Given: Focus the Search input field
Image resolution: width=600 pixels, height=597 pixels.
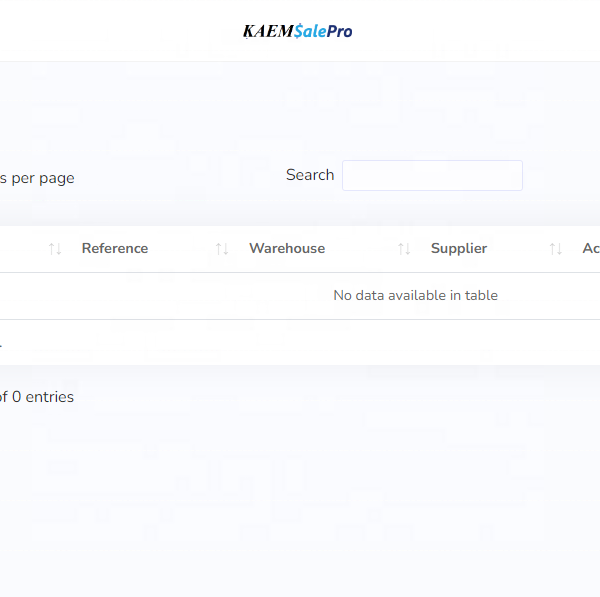Looking at the screenshot, I should click(x=432, y=176).
